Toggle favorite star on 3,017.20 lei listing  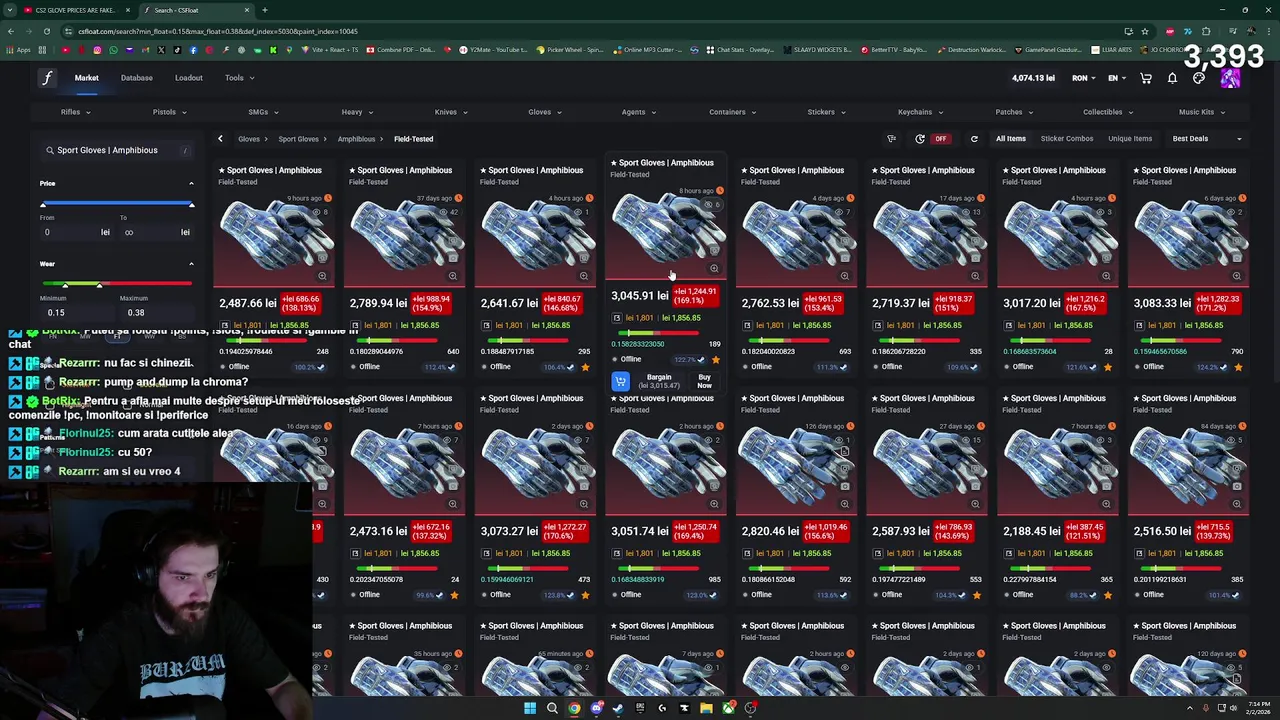(1107, 367)
